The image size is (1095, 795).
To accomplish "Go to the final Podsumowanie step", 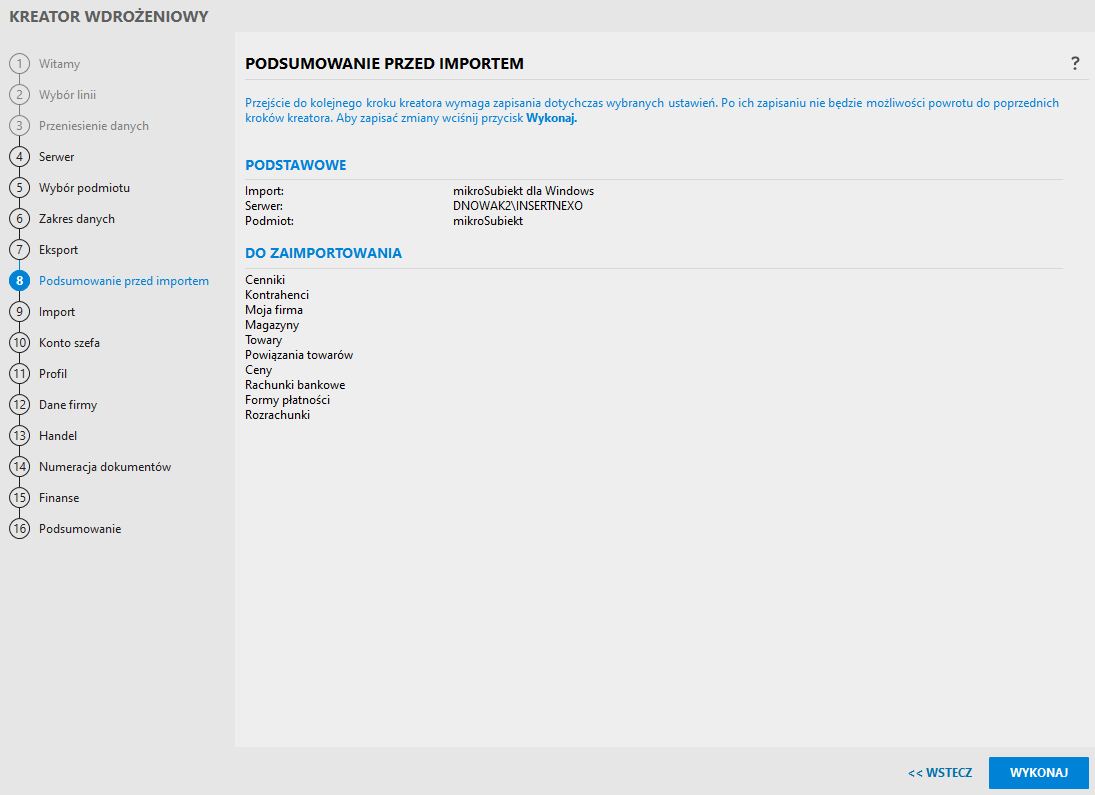I will (x=80, y=529).
